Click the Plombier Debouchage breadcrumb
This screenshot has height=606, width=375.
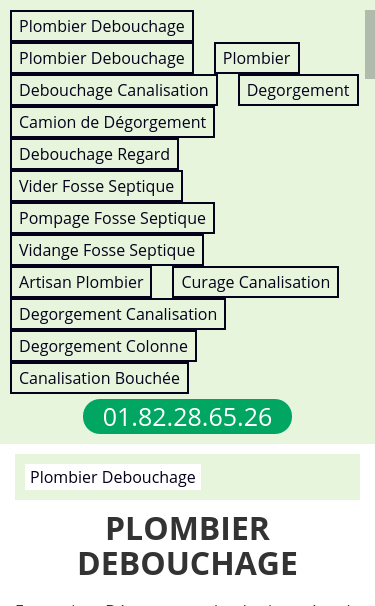[x=113, y=477]
